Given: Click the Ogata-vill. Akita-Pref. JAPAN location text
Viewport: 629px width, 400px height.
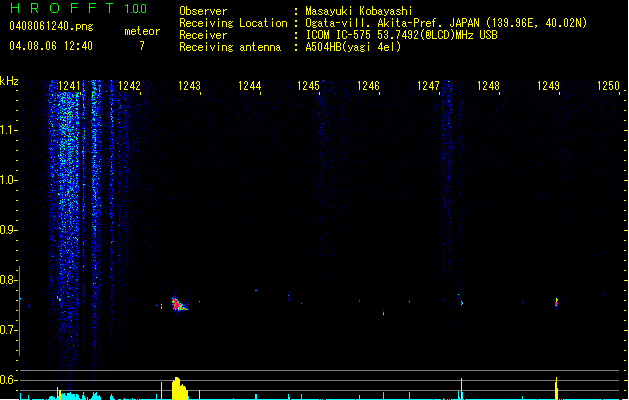Looking at the screenshot, I should 446,23.
